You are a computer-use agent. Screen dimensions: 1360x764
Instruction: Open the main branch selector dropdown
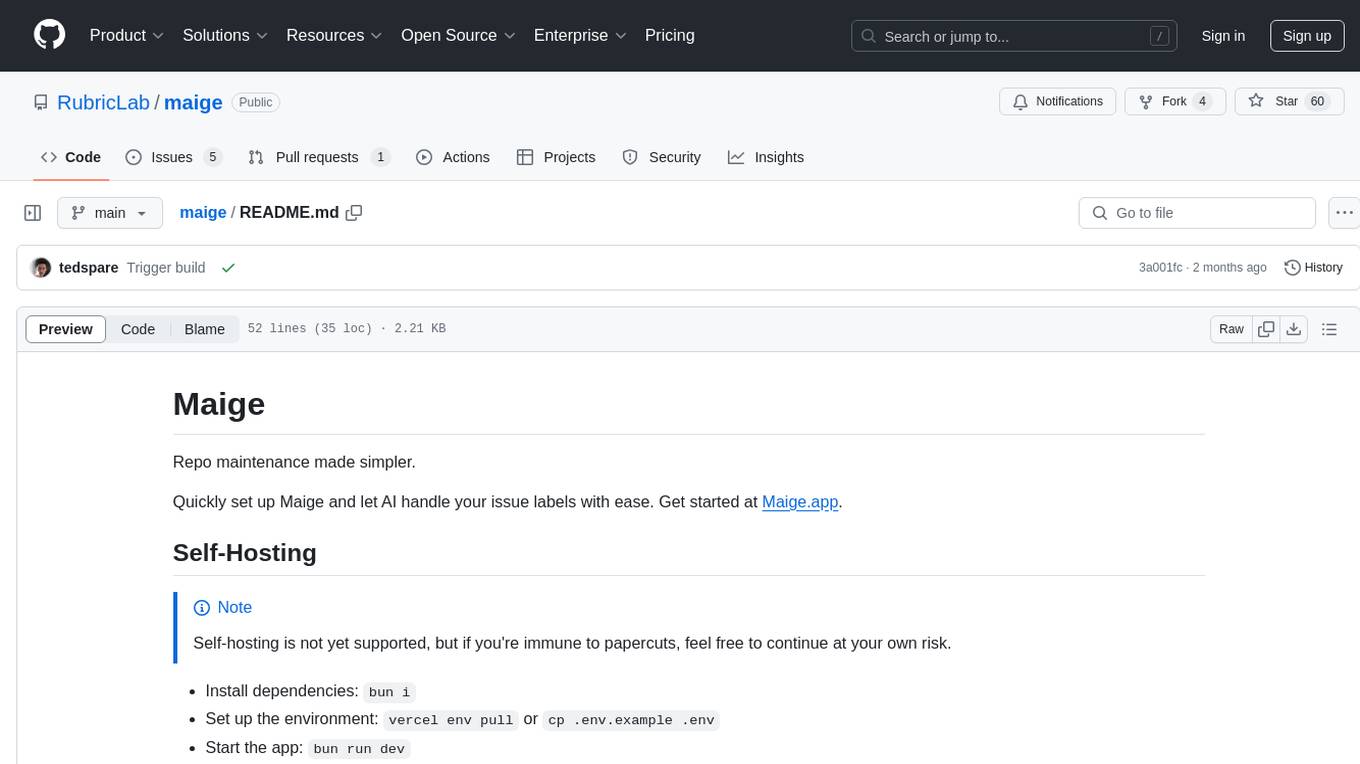click(x=110, y=213)
